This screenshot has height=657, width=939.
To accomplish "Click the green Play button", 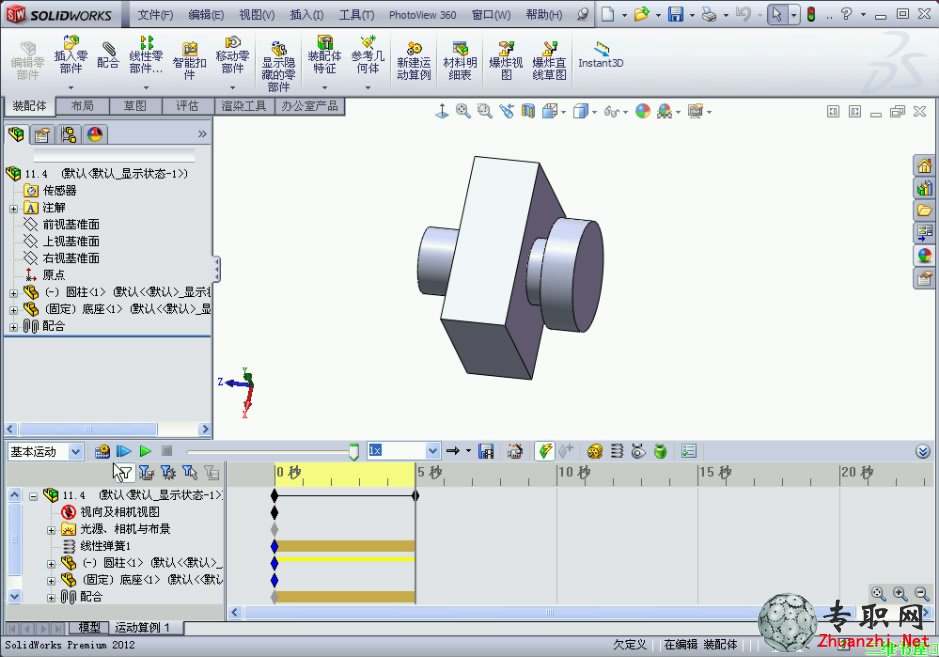I will click(145, 451).
